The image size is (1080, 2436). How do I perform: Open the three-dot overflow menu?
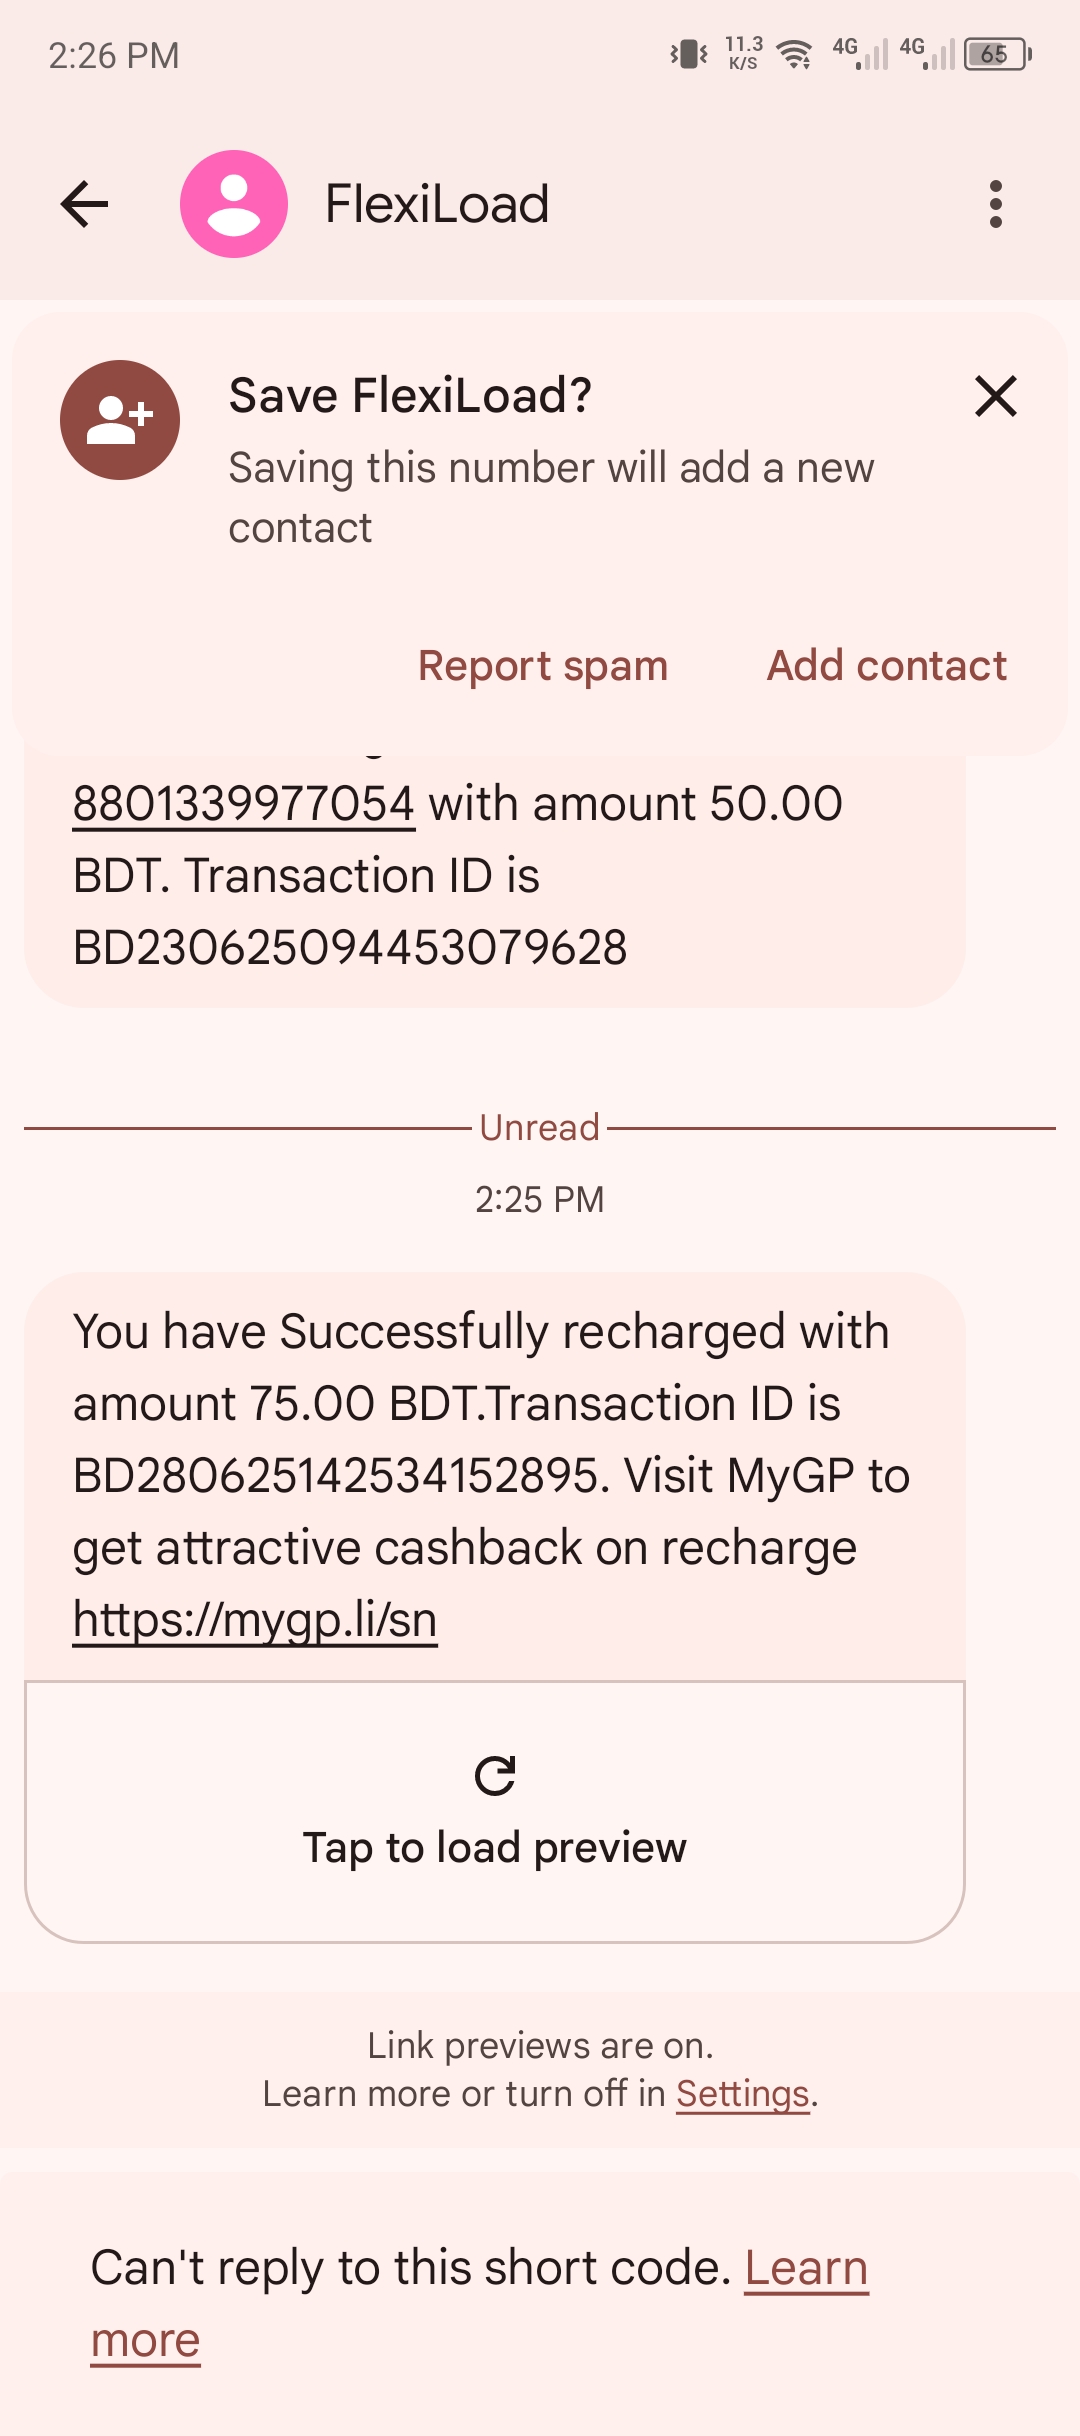995,204
